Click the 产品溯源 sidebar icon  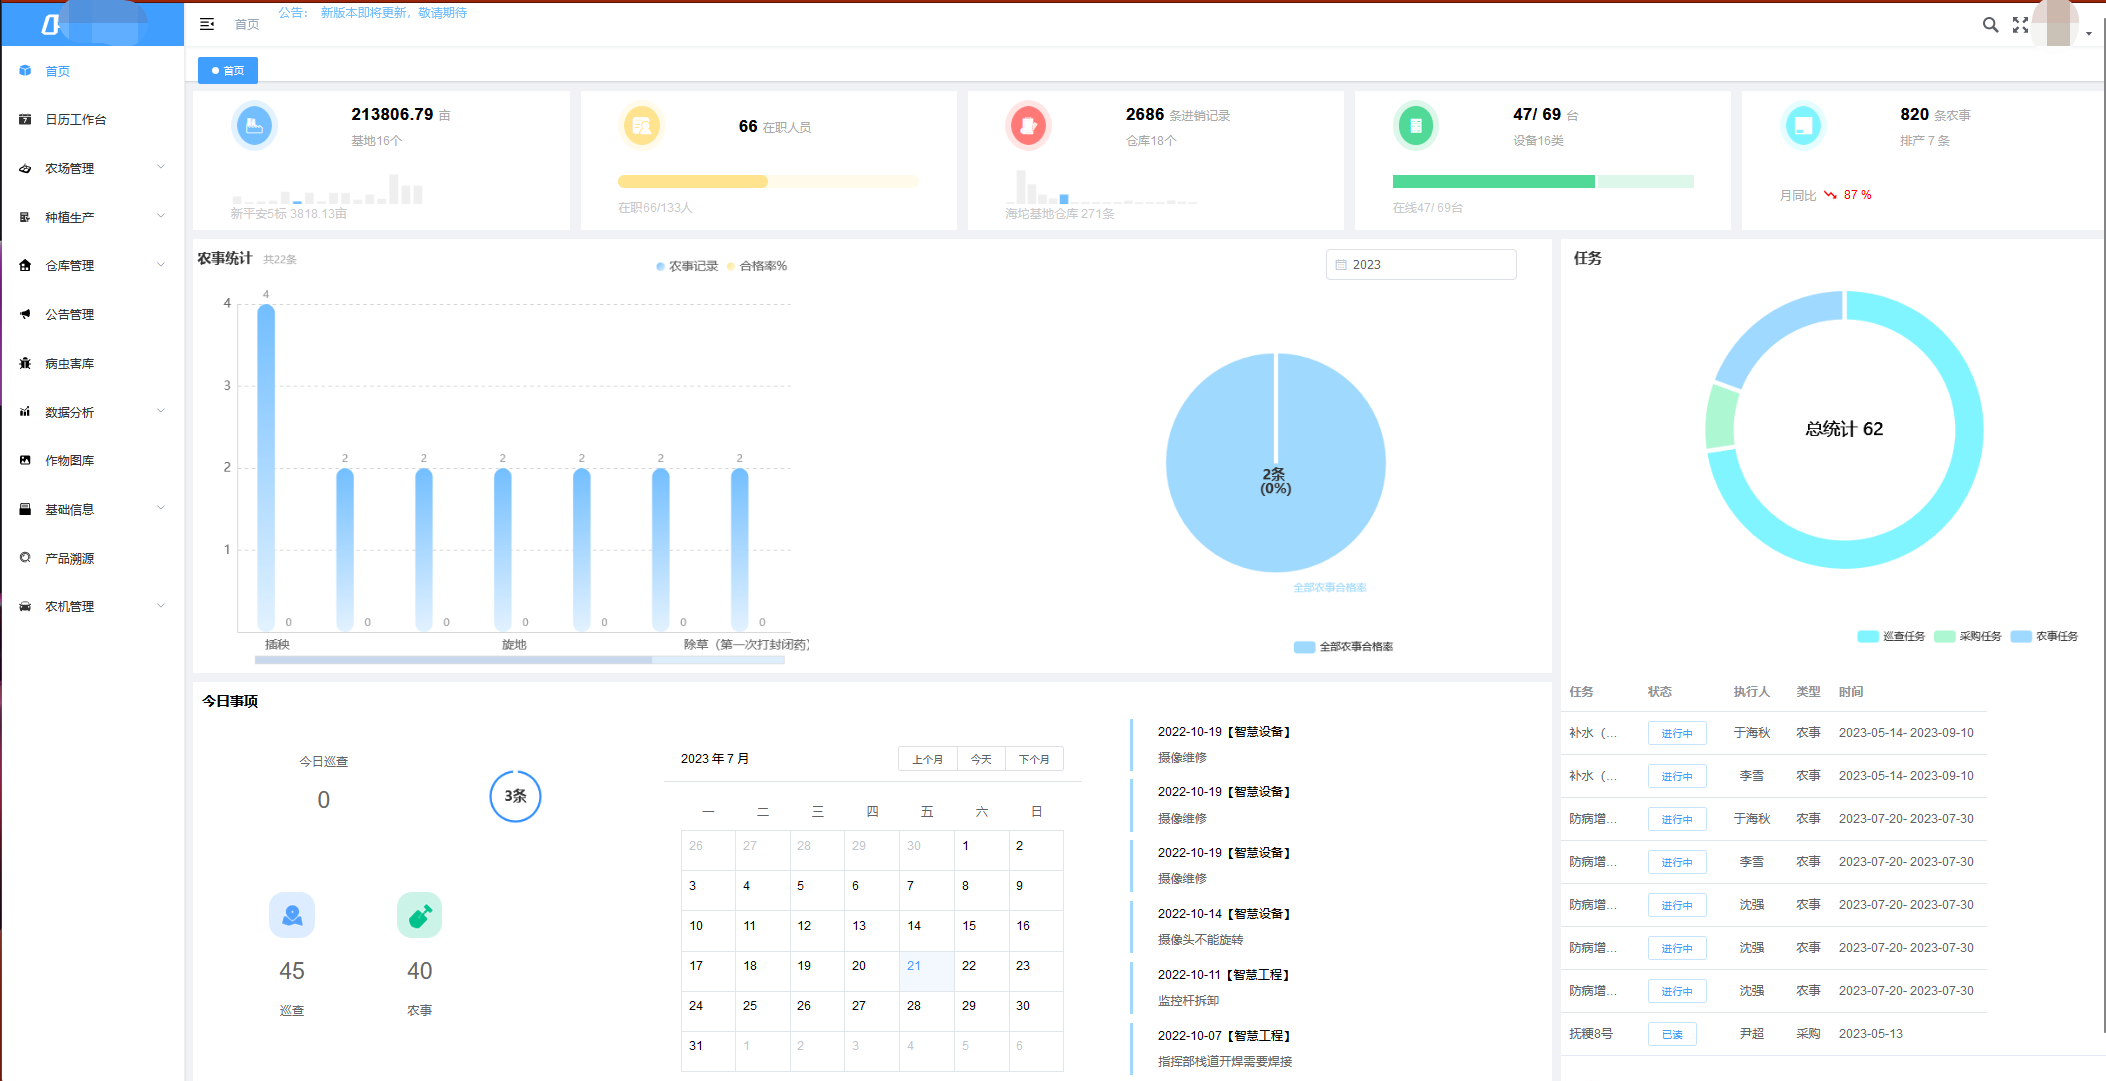tap(25, 557)
